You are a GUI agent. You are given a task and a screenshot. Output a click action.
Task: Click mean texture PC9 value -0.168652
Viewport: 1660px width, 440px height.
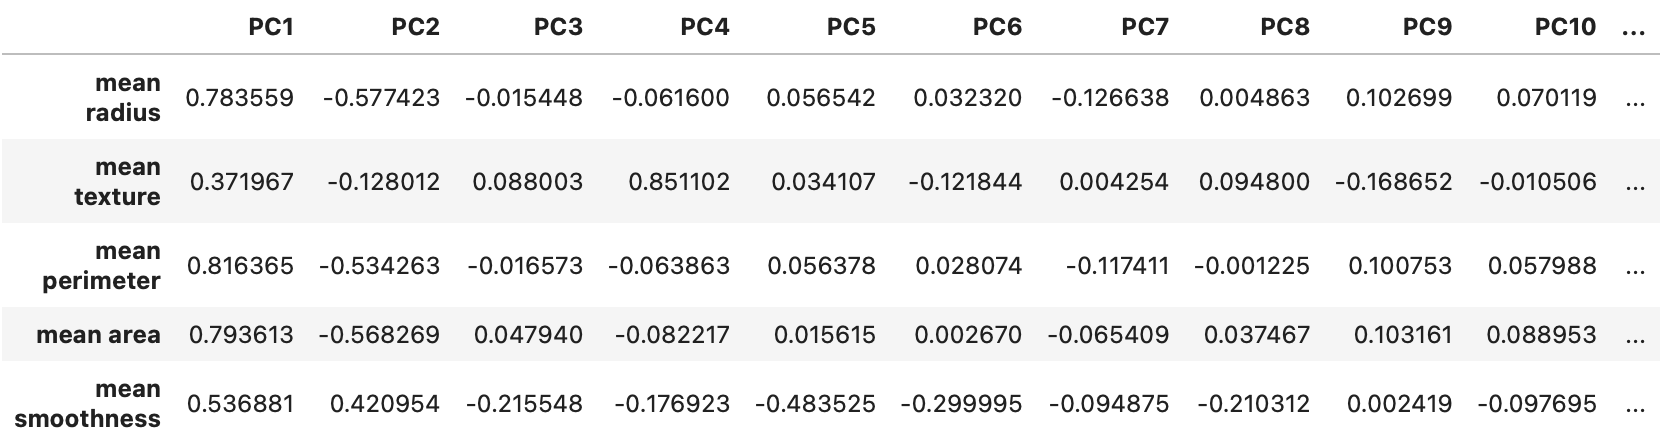(x=1392, y=182)
